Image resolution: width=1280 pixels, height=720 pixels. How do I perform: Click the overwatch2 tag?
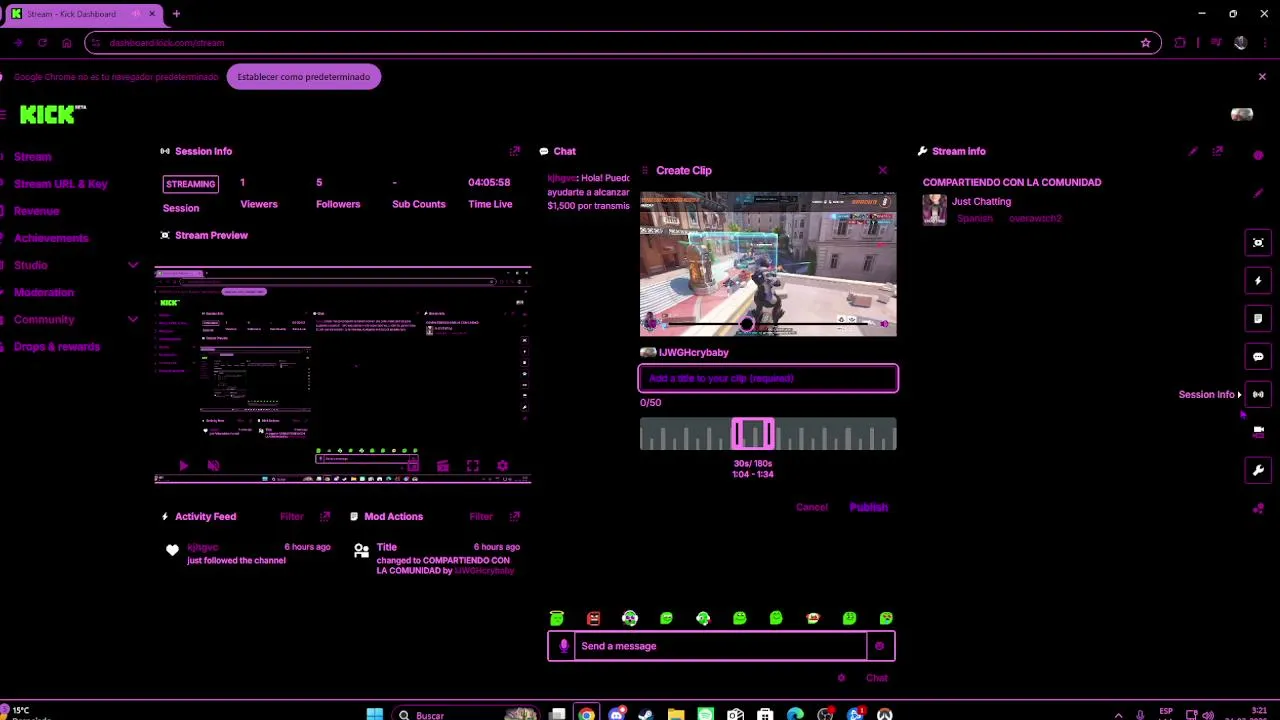click(1035, 218)
